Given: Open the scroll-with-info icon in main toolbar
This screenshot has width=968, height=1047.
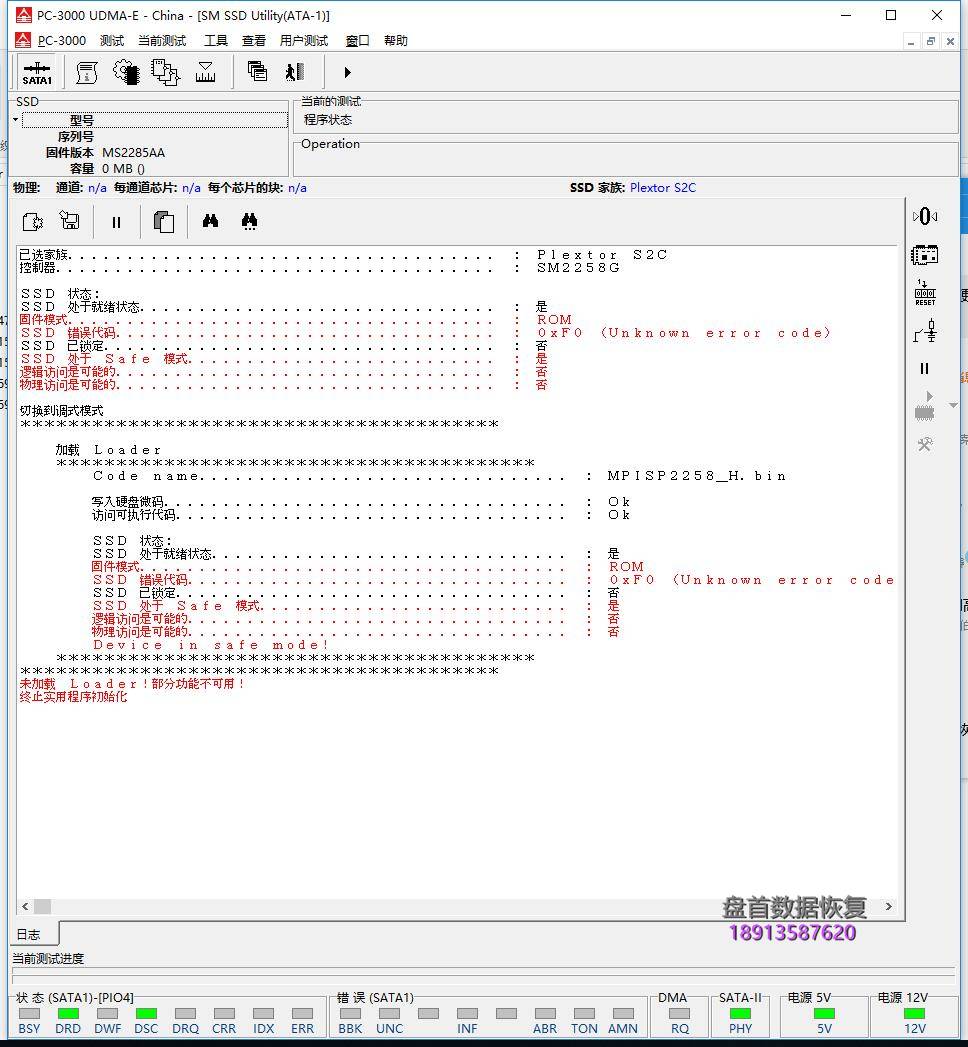Looking at the screenshot, I should [86, 72].
